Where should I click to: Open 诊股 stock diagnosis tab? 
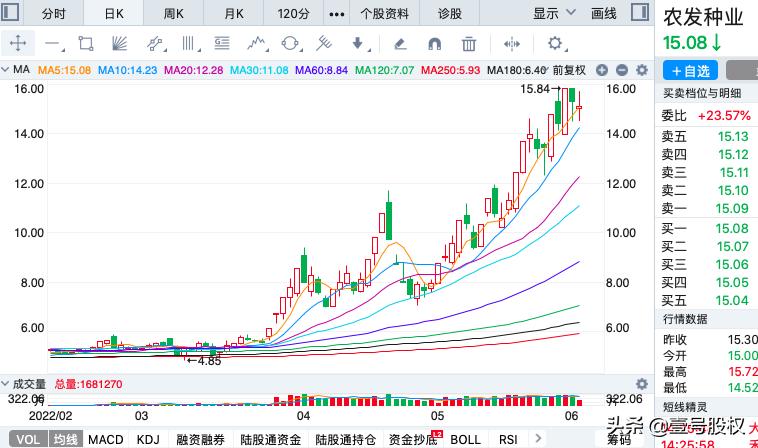pos(450,14)
